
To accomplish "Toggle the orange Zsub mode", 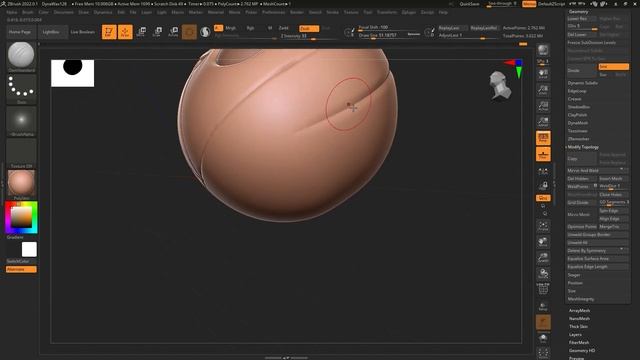I will point(309,29).
